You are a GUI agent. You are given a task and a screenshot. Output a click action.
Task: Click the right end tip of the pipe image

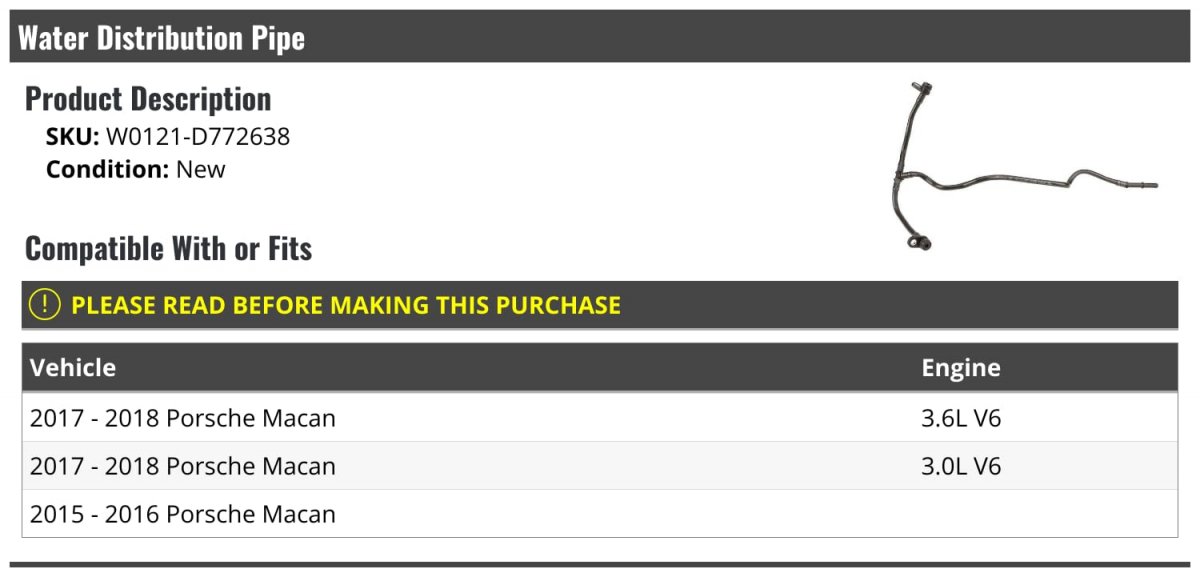(x=1153, y=186)
